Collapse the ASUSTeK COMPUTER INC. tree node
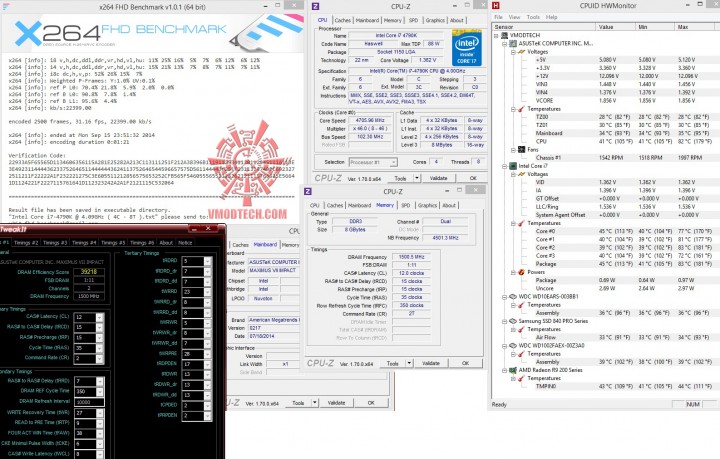Image resolution: width=720 pixels, height=459 pixels. point(505,44)
